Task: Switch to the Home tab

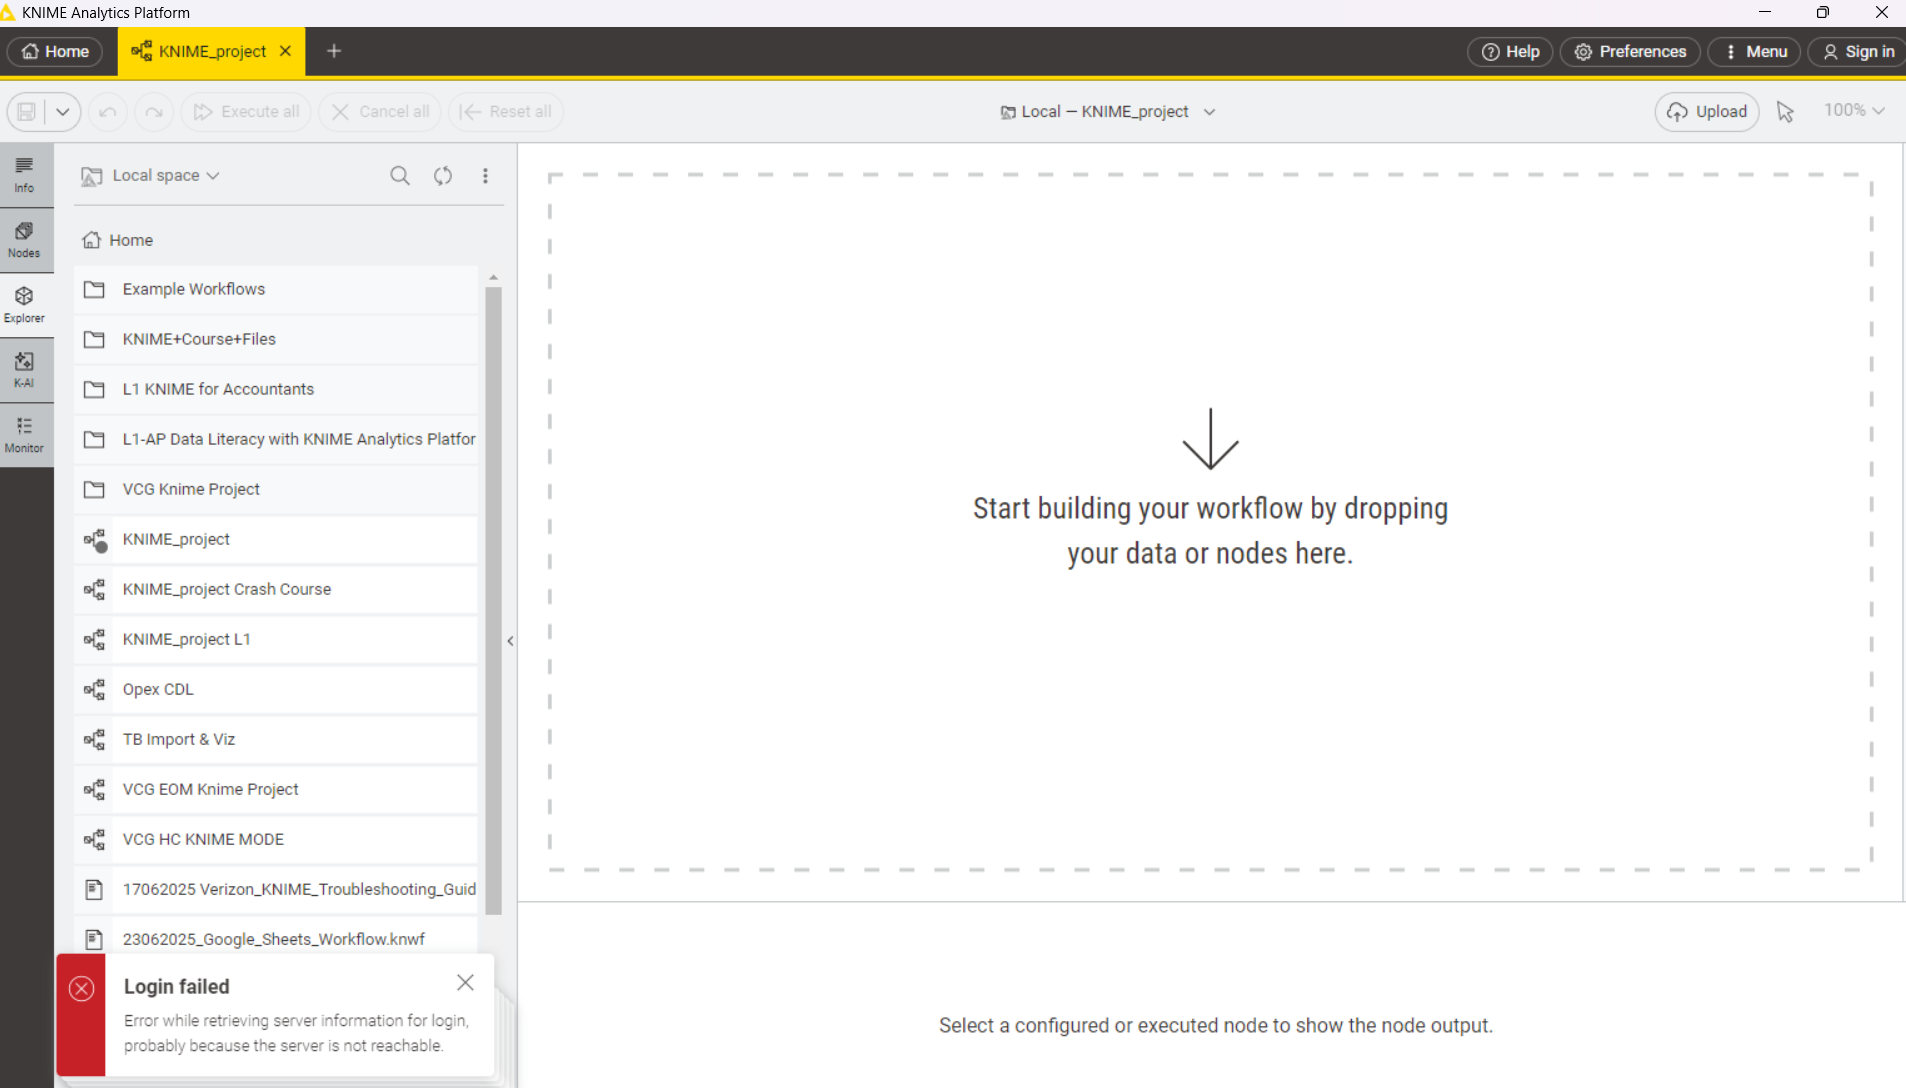Action: click(56, 52)
